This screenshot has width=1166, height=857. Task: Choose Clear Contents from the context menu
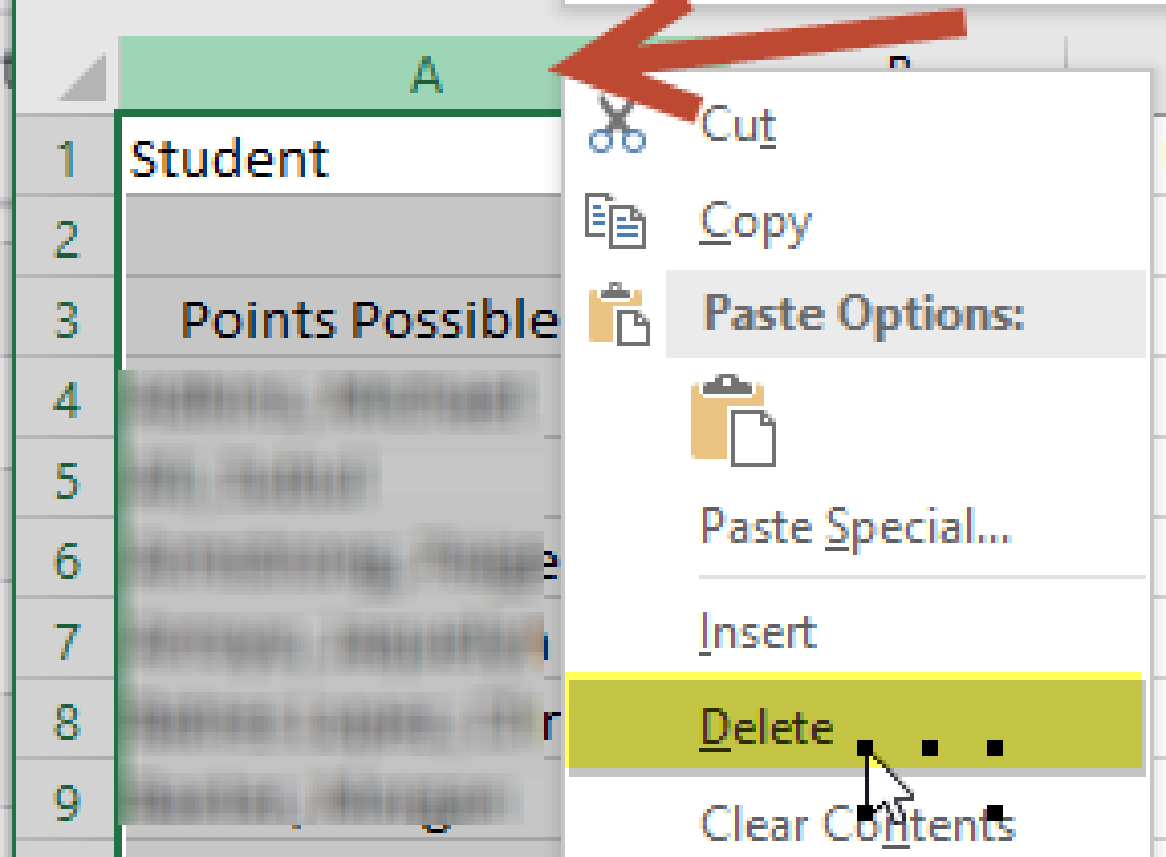click(857, 824)
